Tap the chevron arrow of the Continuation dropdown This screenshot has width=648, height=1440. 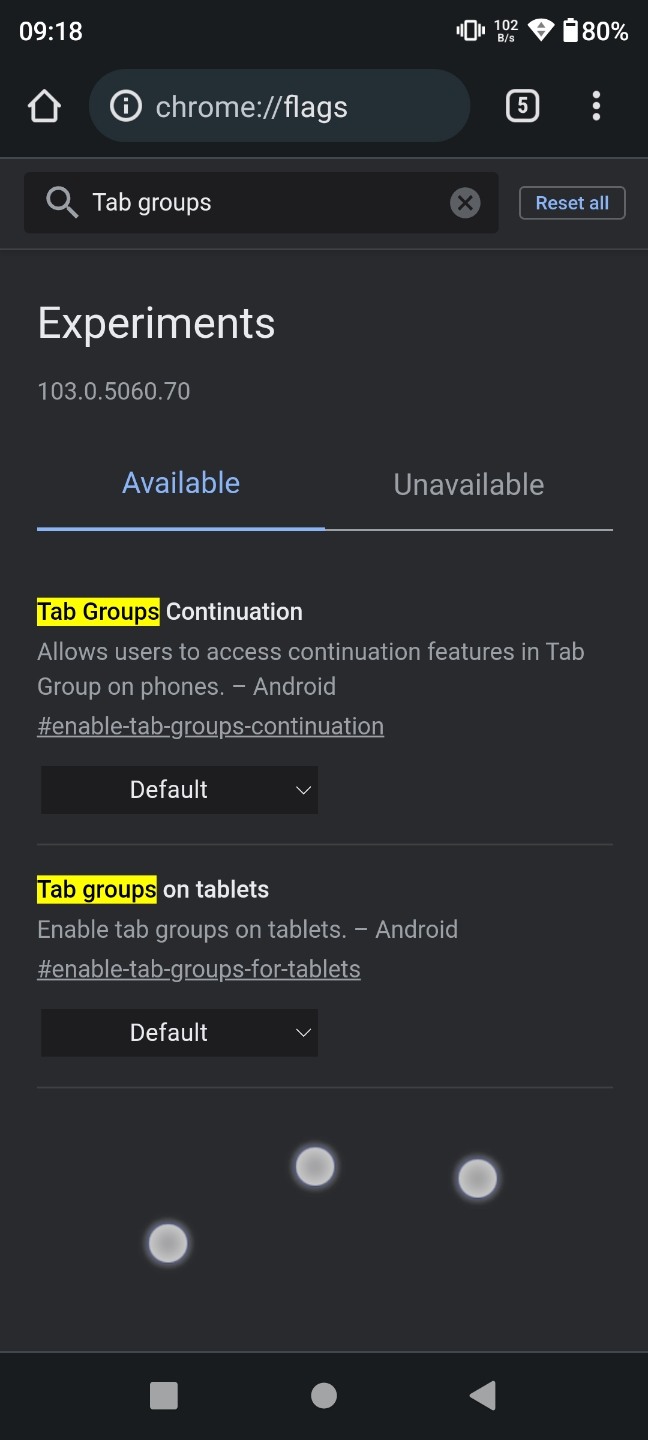[304, 790]
